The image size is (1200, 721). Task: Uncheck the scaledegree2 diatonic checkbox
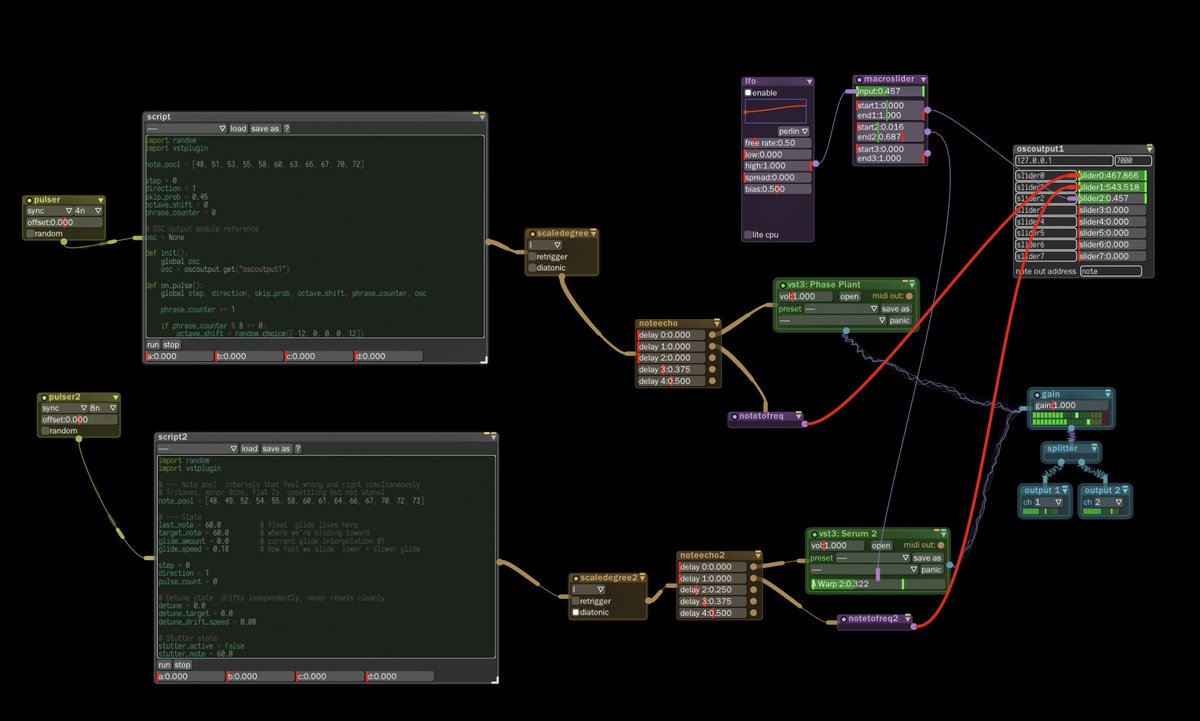[x=576, y=611]
